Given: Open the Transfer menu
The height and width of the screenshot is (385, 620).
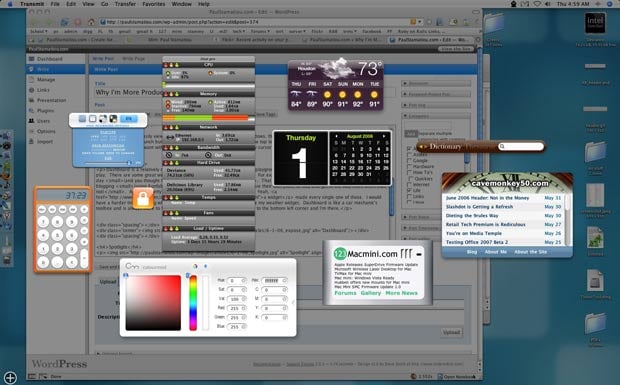Looking at the screenshot, I should click(125, 4).
